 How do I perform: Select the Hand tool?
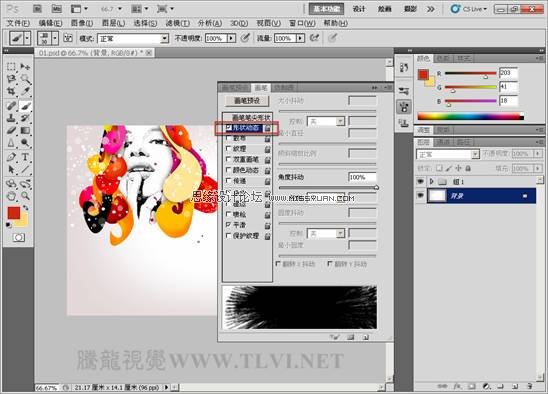pyautogui.click(x=11, y=196)
